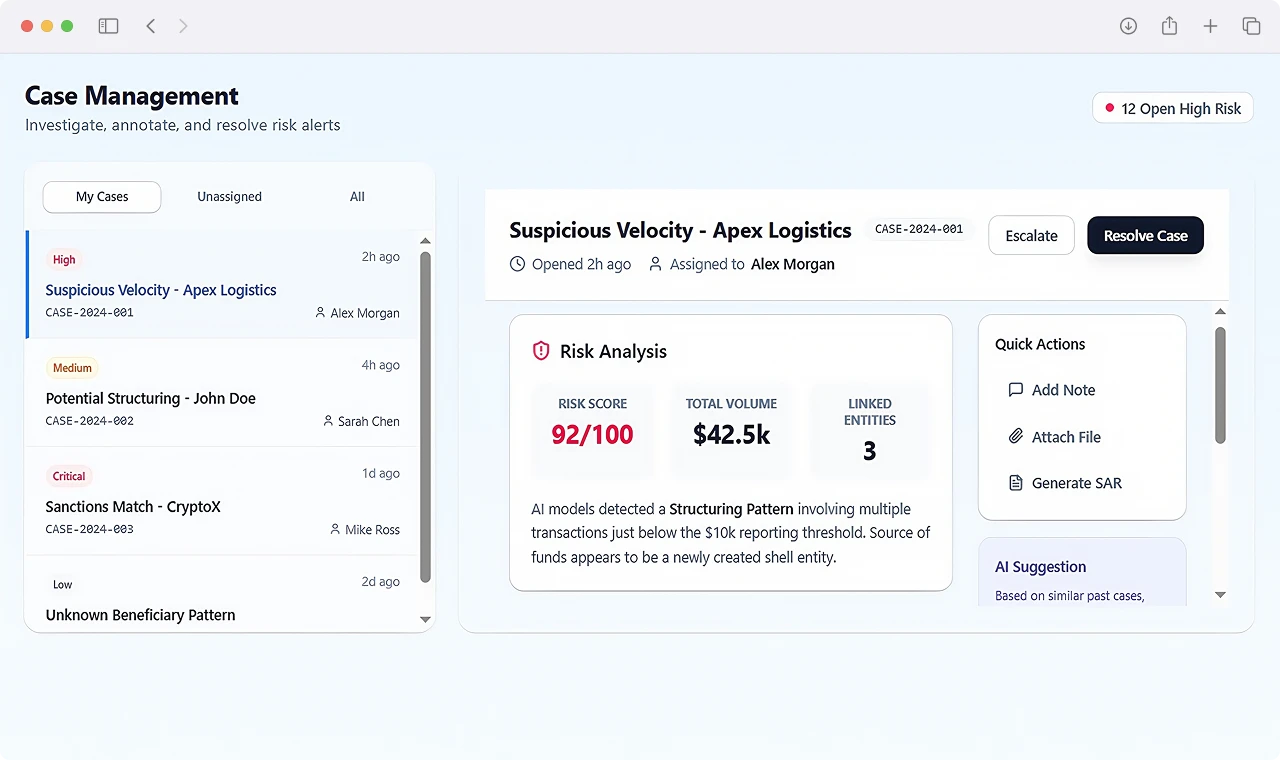This screenshot has height=760, width=1280.
Task: Click the user icon beside Mike Ross
Action: coord(335,529)
